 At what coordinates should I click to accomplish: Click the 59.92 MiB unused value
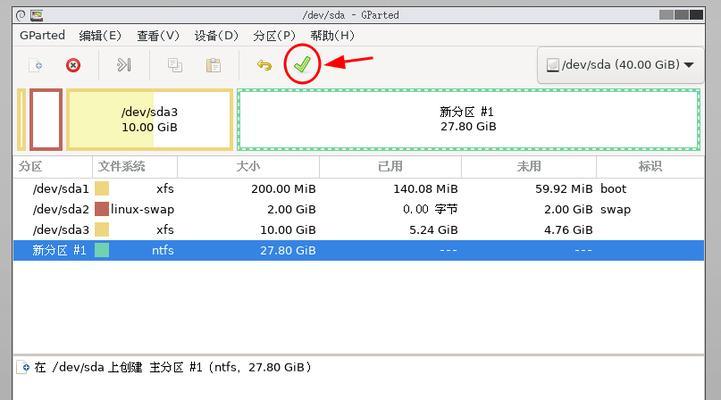(564, 189)
